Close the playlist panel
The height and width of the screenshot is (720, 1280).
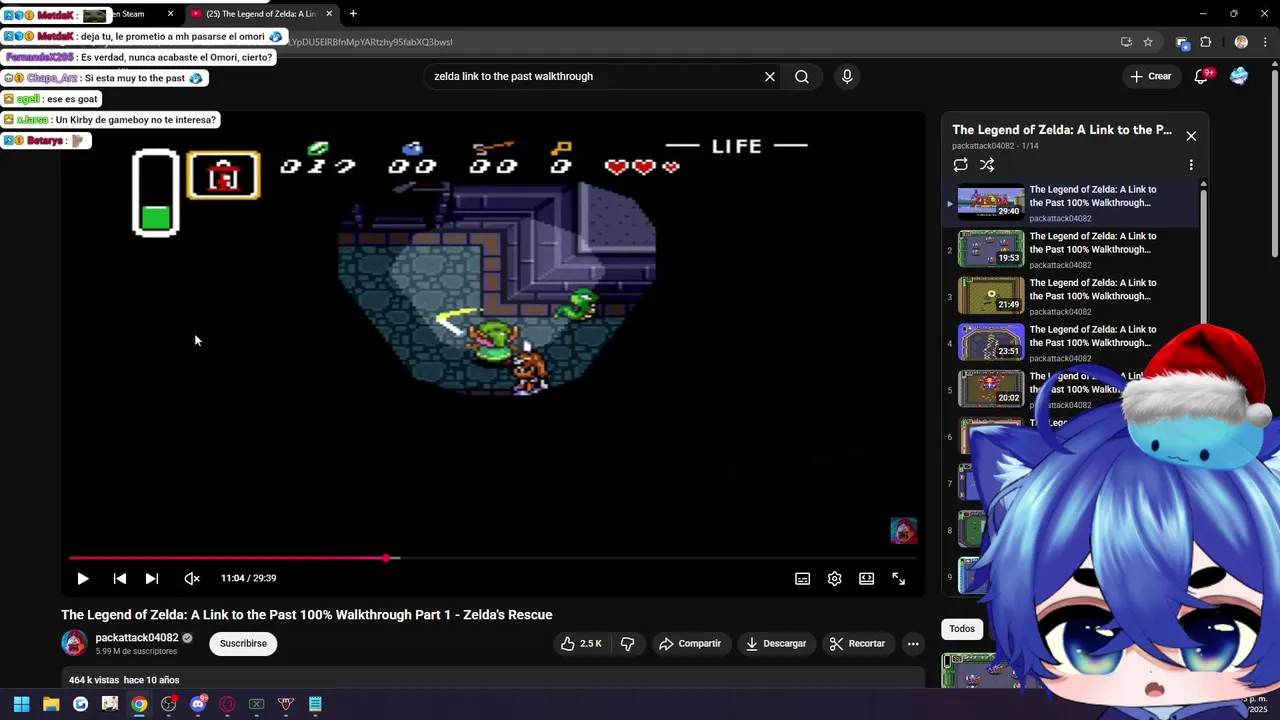click(1191, 136)
